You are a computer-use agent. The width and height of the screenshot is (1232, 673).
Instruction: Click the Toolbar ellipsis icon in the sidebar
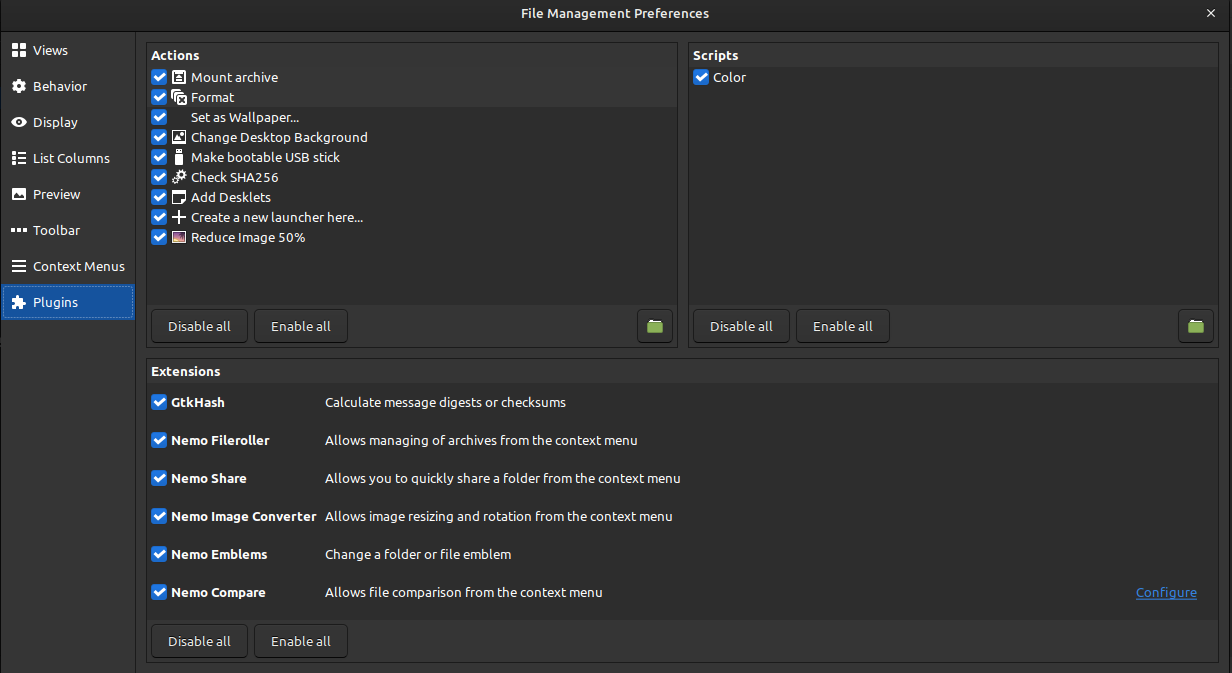click(x=18, y=230)
